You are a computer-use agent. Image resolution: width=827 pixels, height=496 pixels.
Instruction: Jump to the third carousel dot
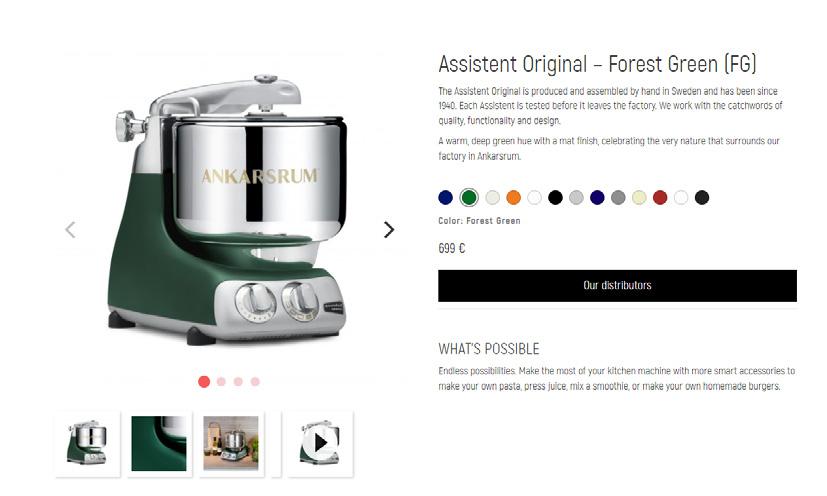(x=238, y=381)
